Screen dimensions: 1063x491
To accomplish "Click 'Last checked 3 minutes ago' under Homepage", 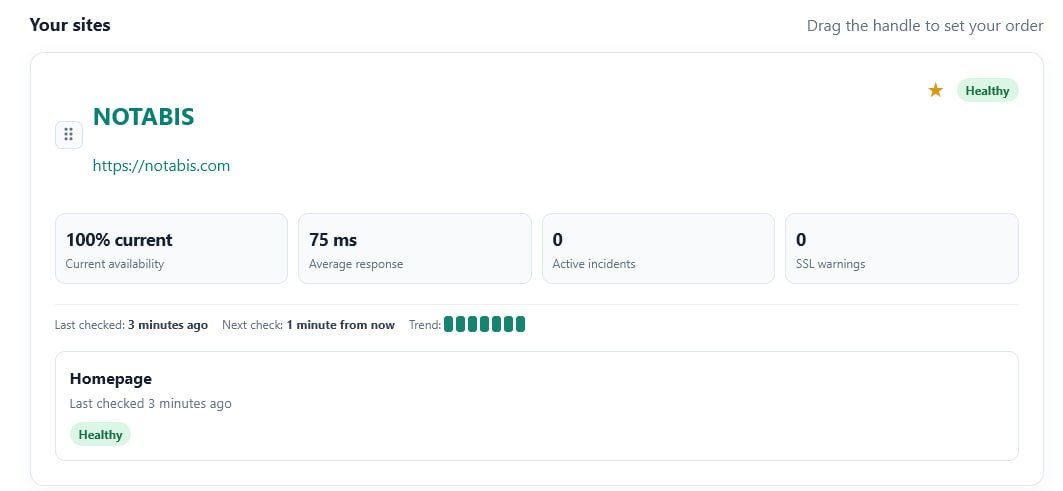I will (x=151, y=404).
